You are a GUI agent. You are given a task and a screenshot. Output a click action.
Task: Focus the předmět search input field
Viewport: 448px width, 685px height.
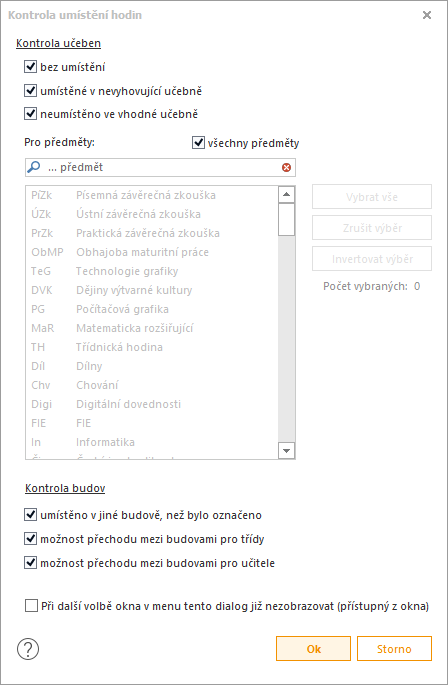160,167
